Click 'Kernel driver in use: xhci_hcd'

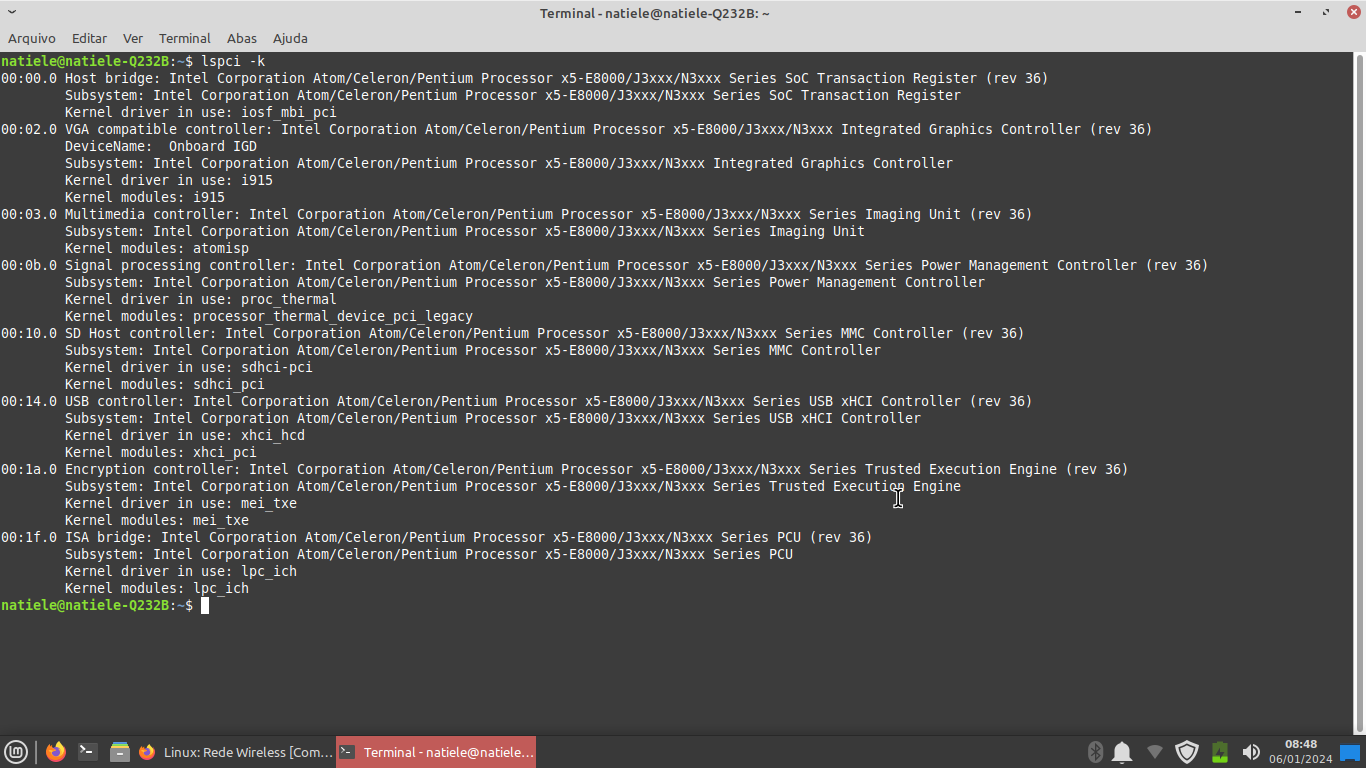click(x=185, y=435)
